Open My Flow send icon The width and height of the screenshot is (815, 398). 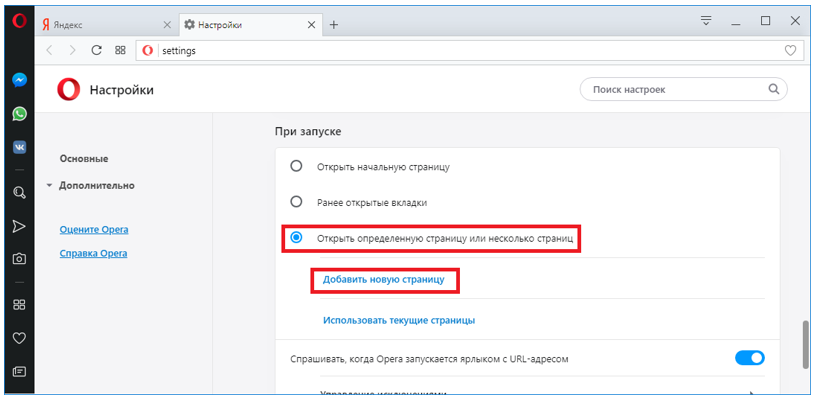click(x=19, y=226)
